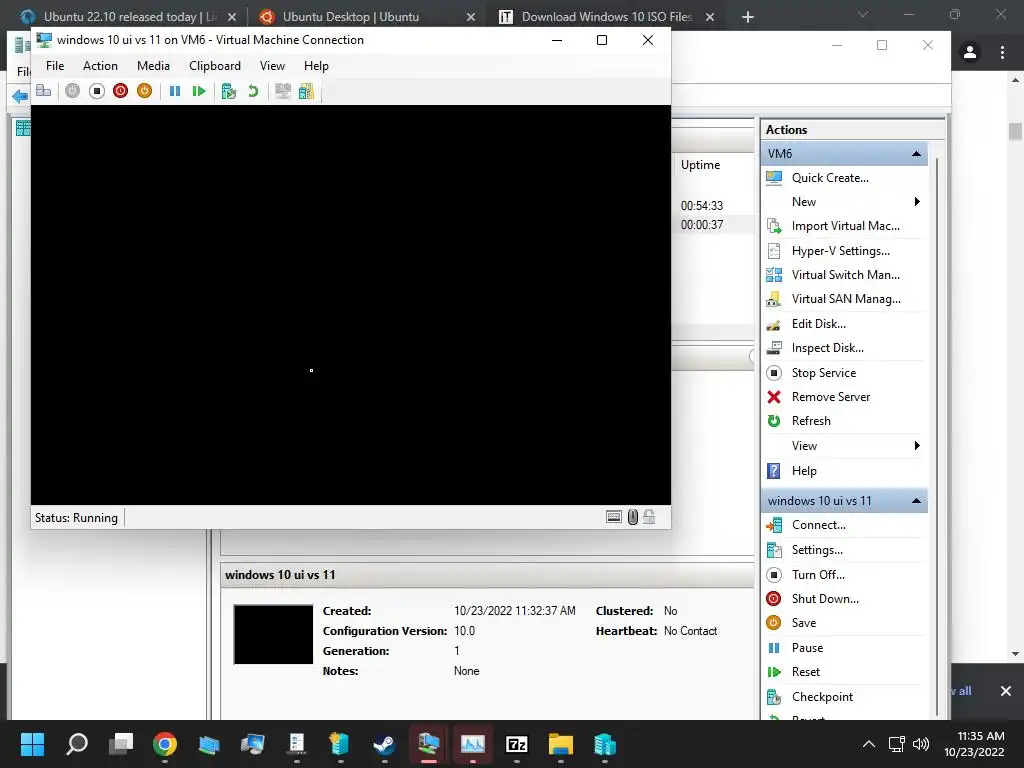This screenshot has height=768, width=1024.
Task: Click the Save icon in Actions pane
Action: click(x=774, y=623)
